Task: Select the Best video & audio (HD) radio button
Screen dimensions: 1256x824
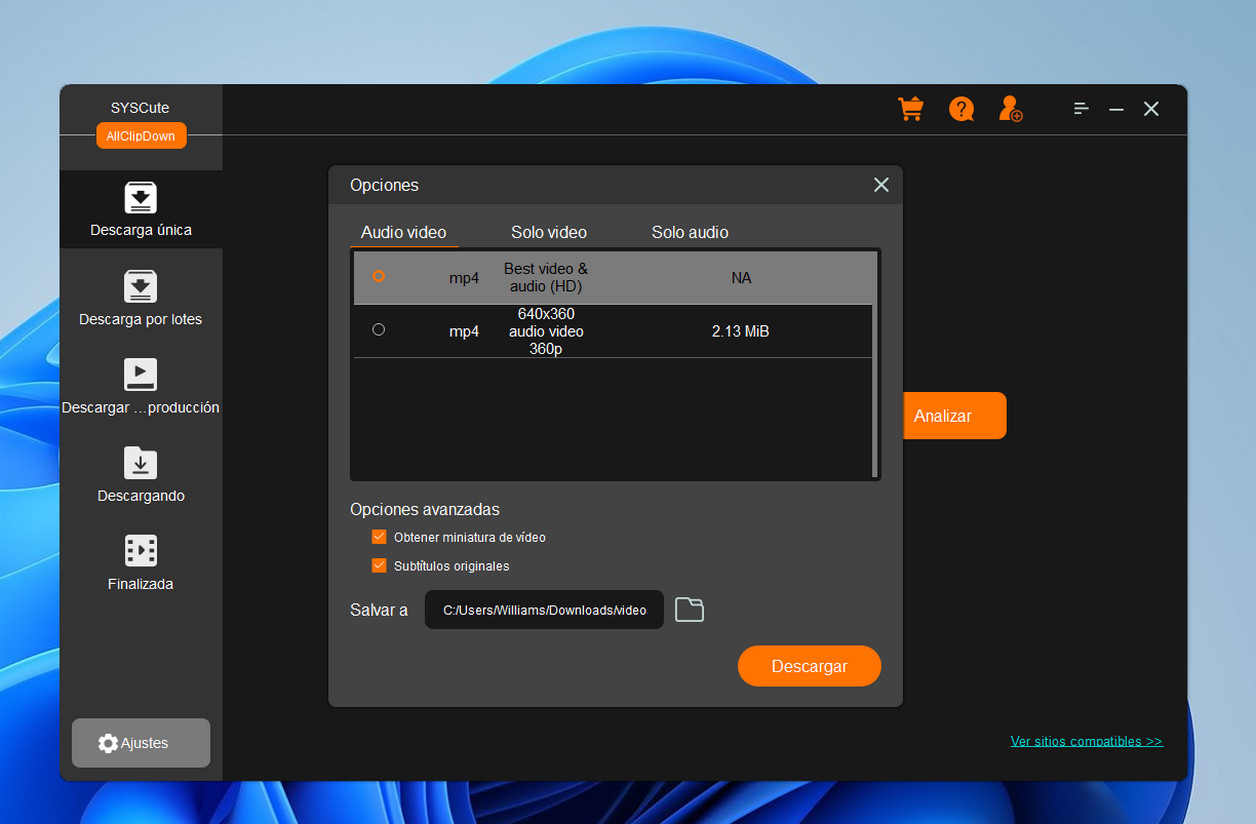Action: coord(378,276)
